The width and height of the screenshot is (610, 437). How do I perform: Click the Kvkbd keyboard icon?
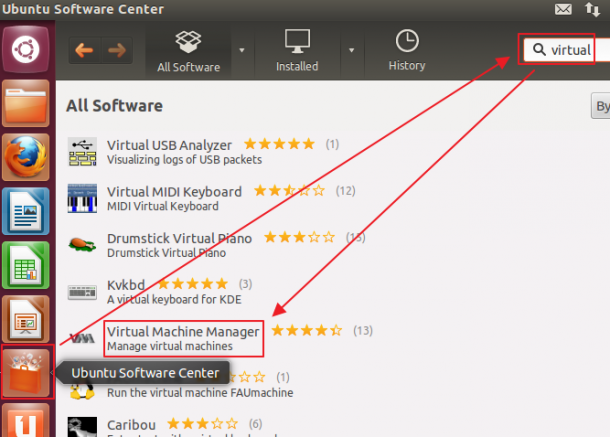coord(82,292)
